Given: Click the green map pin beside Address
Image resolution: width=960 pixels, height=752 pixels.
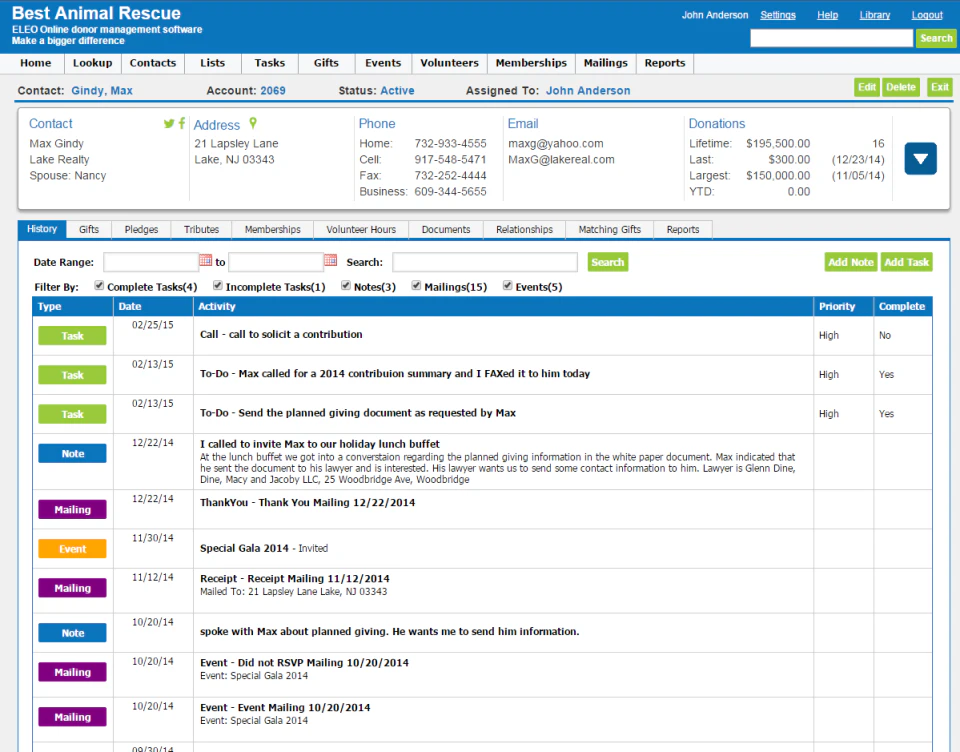Looking at the screenshot, I should [x=252, y=123].
